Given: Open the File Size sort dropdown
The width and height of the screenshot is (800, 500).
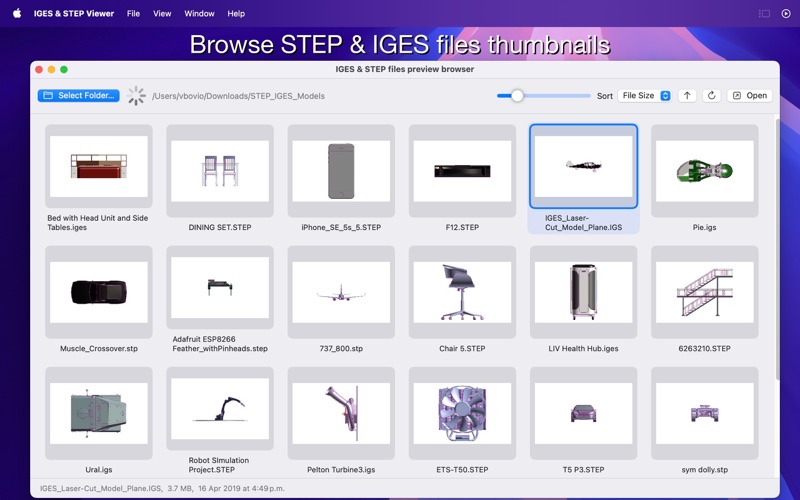Looking at the screenshot, I should (x=645, y=95).
